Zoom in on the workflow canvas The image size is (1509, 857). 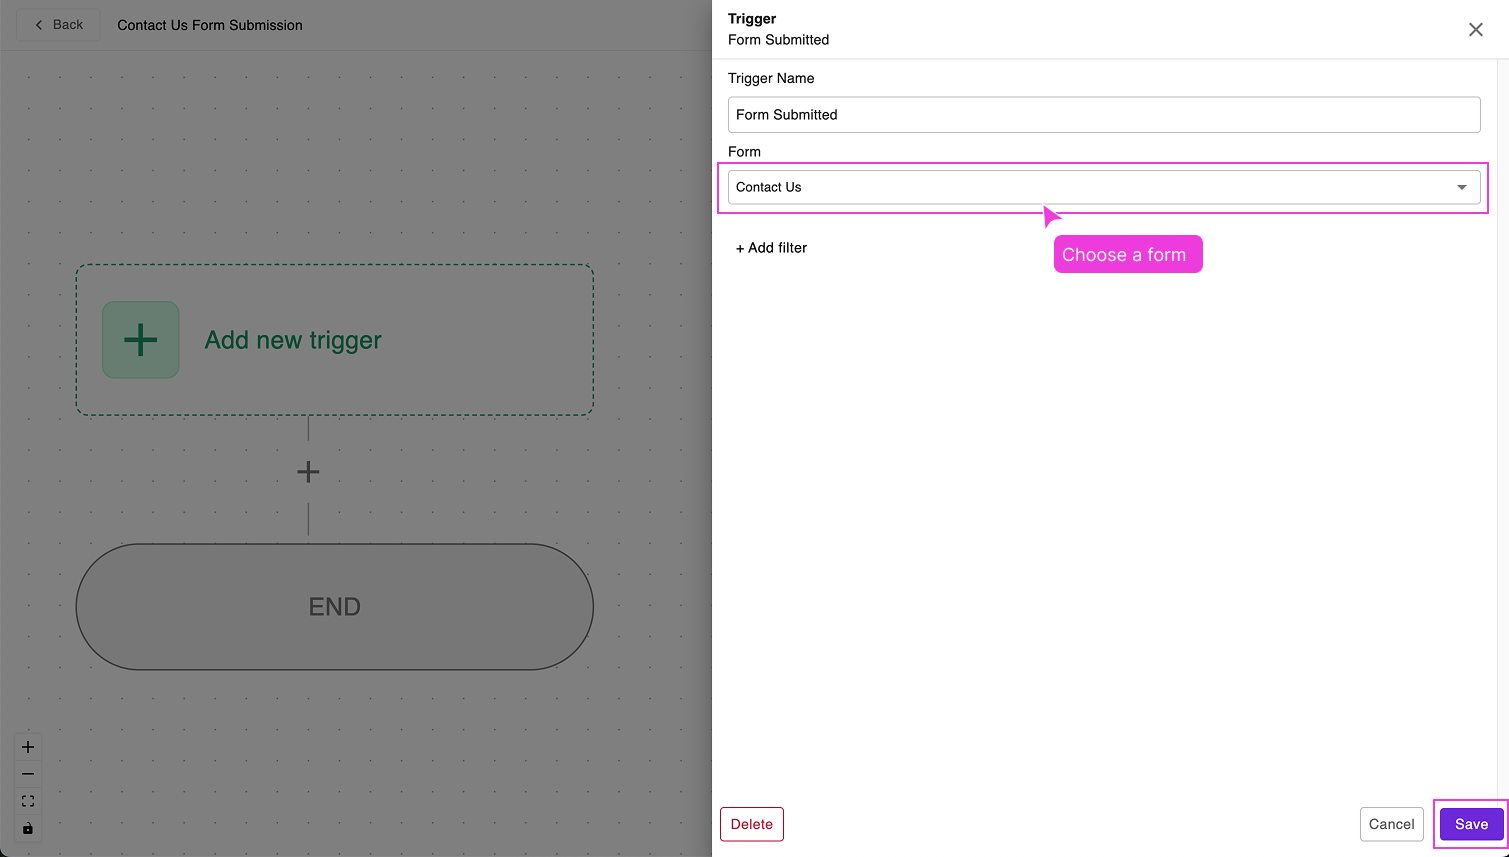[x=27, y=746]
